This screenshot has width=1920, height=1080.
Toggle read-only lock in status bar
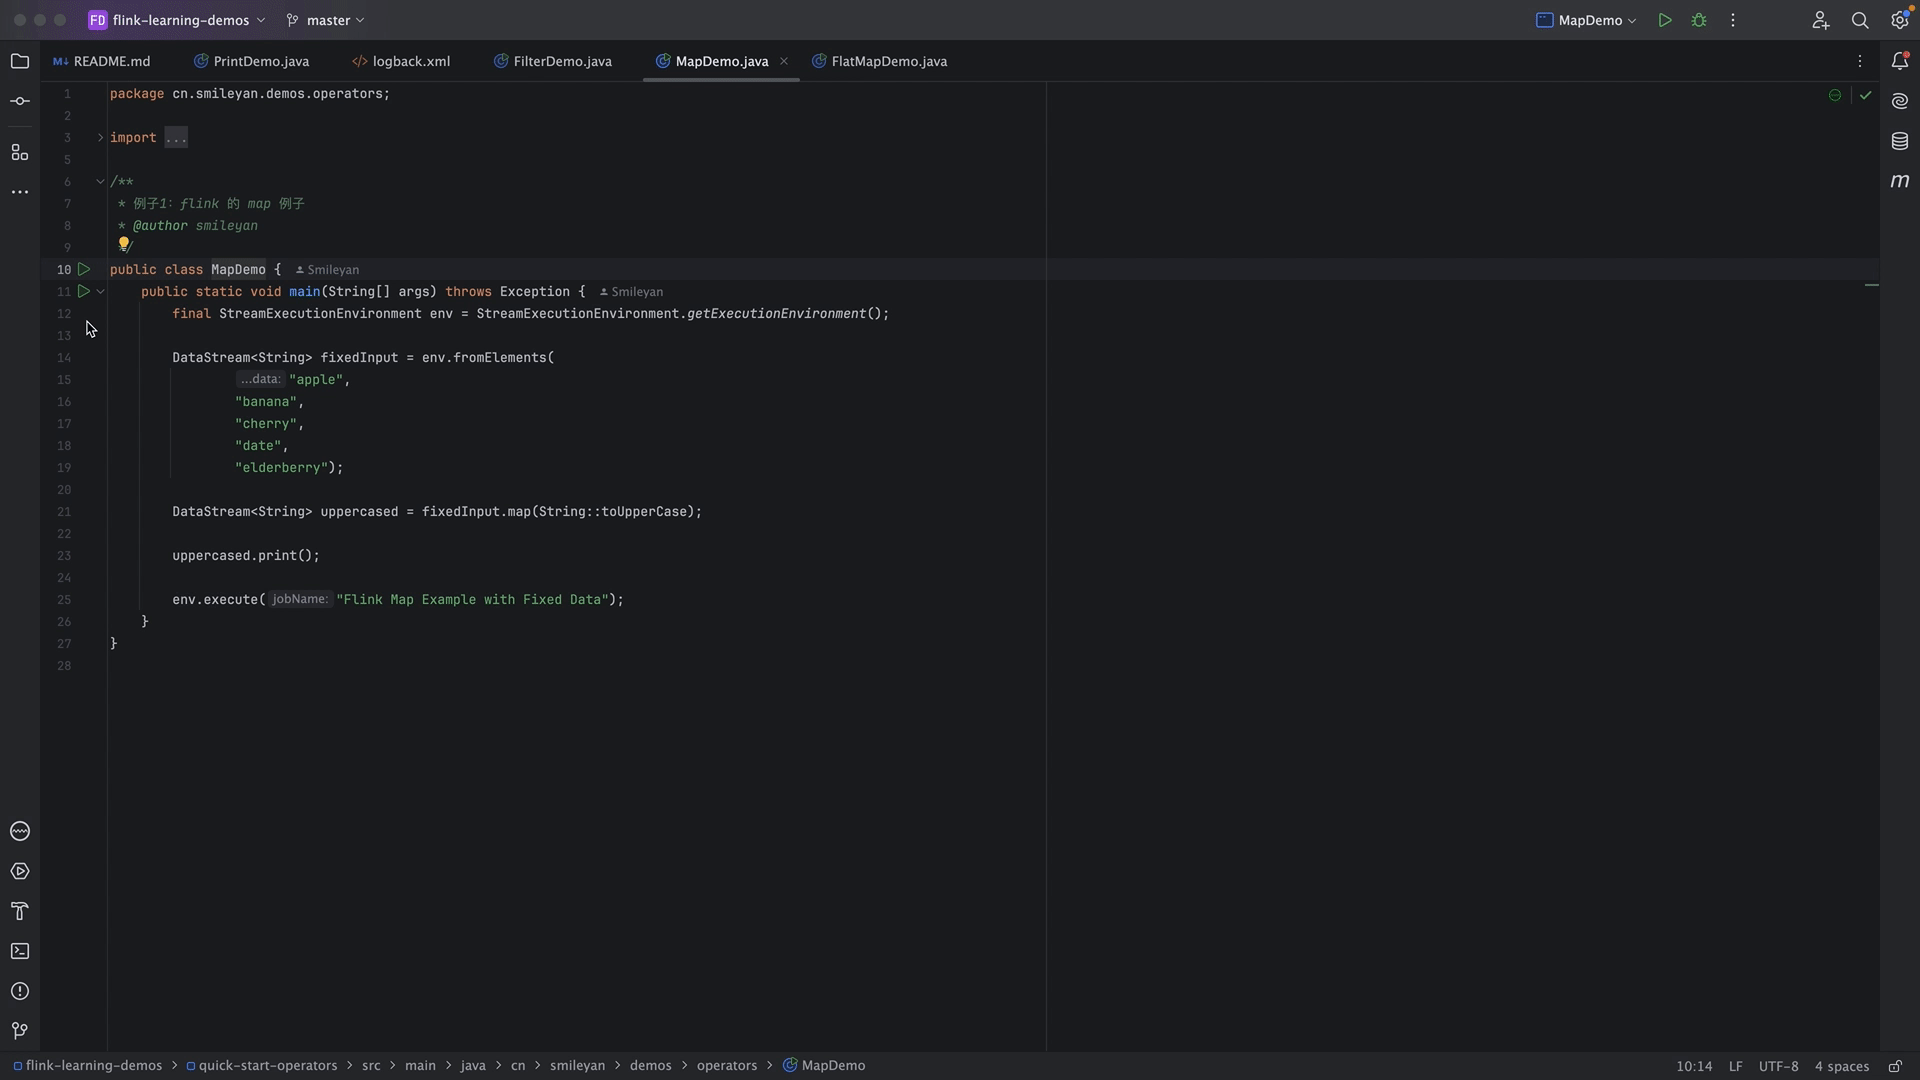(x=1895, y=1066)
